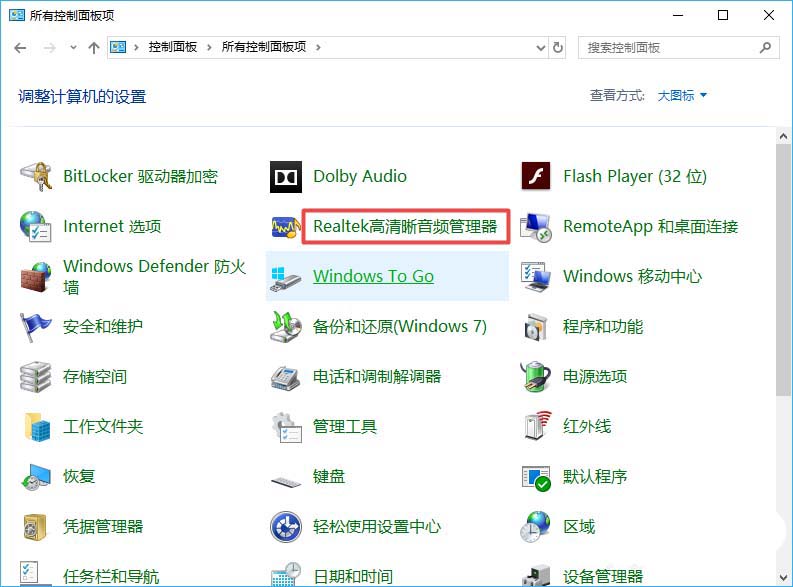Click the Internet 选项 globe icon
This screenshot has width=793, height=587.
35,227
